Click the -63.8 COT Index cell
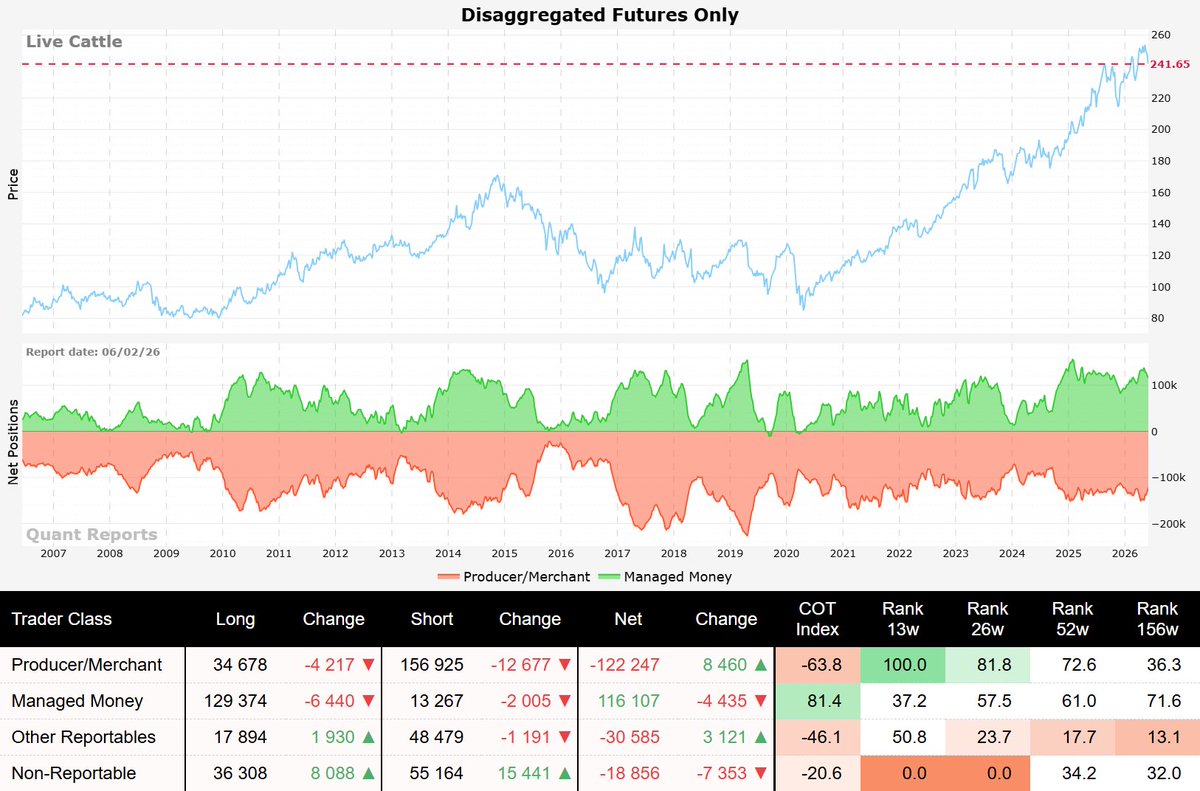 818,665
